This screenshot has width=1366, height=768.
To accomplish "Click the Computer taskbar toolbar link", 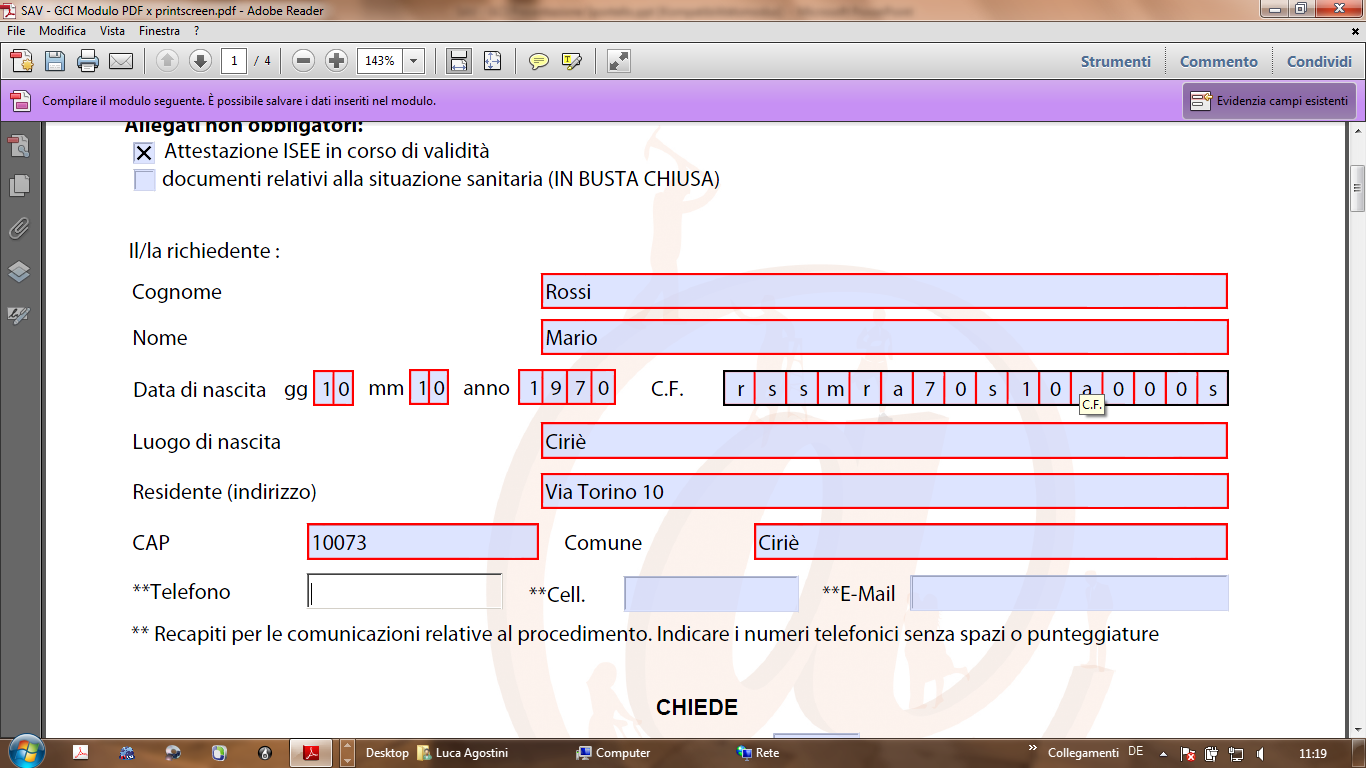I will click(x=613, y=753).
